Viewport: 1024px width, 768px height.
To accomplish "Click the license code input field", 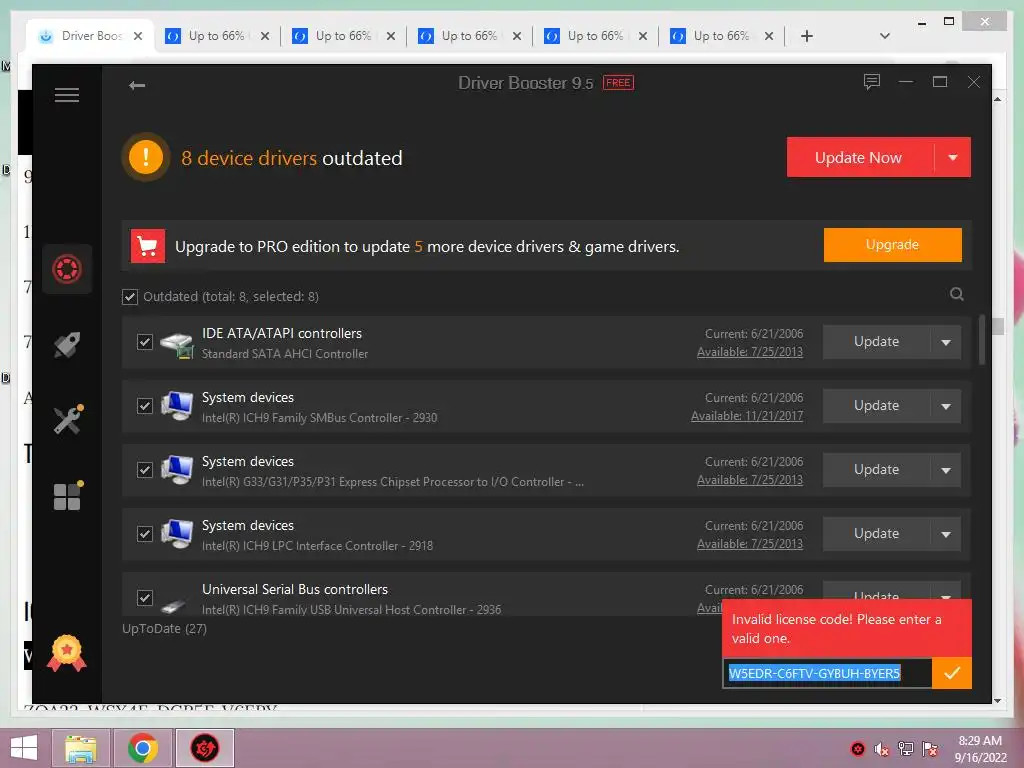I will [827, 673].
